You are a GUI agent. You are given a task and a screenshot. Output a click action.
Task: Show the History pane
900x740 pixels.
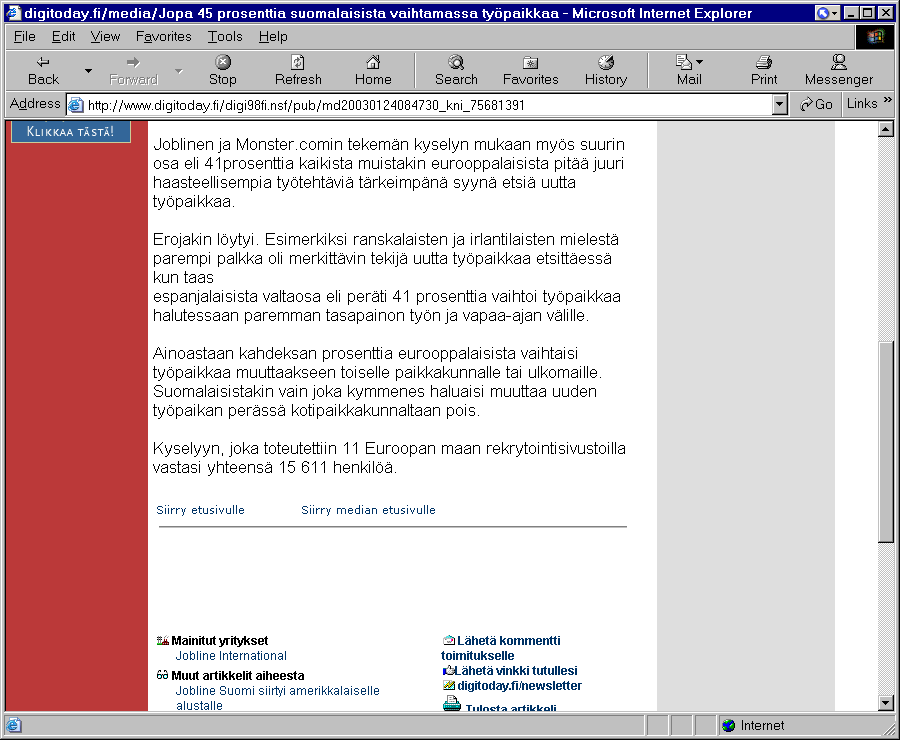[606, 71]
